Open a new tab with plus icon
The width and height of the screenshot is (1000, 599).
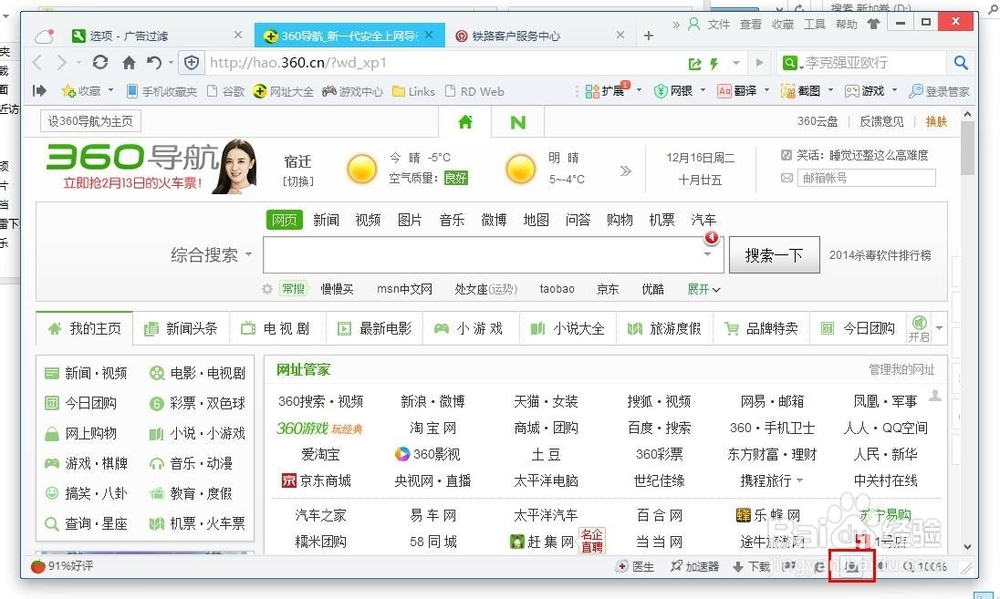(x=649, y=36)
